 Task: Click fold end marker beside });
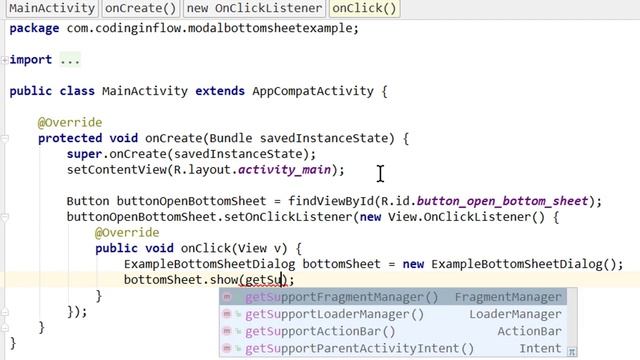(x=4, y=312)
